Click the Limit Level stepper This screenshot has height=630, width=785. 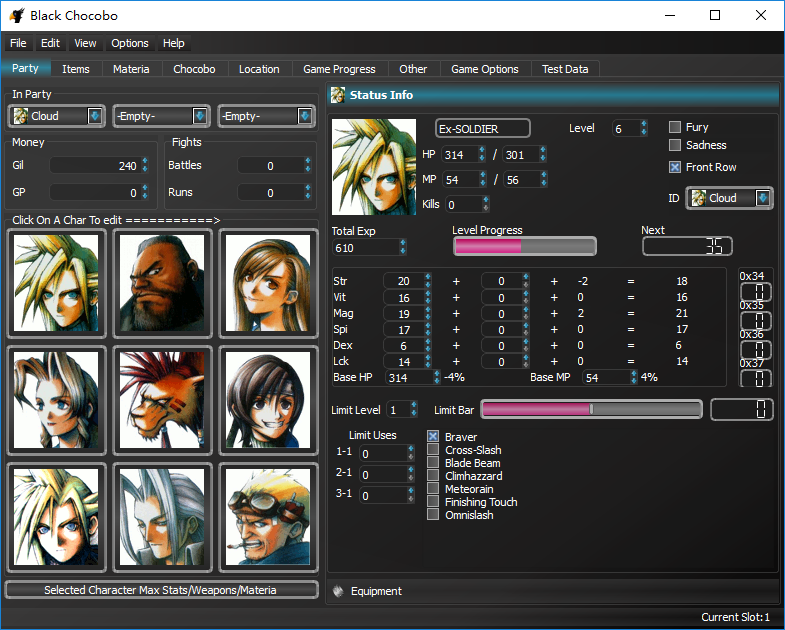point(414,410)
